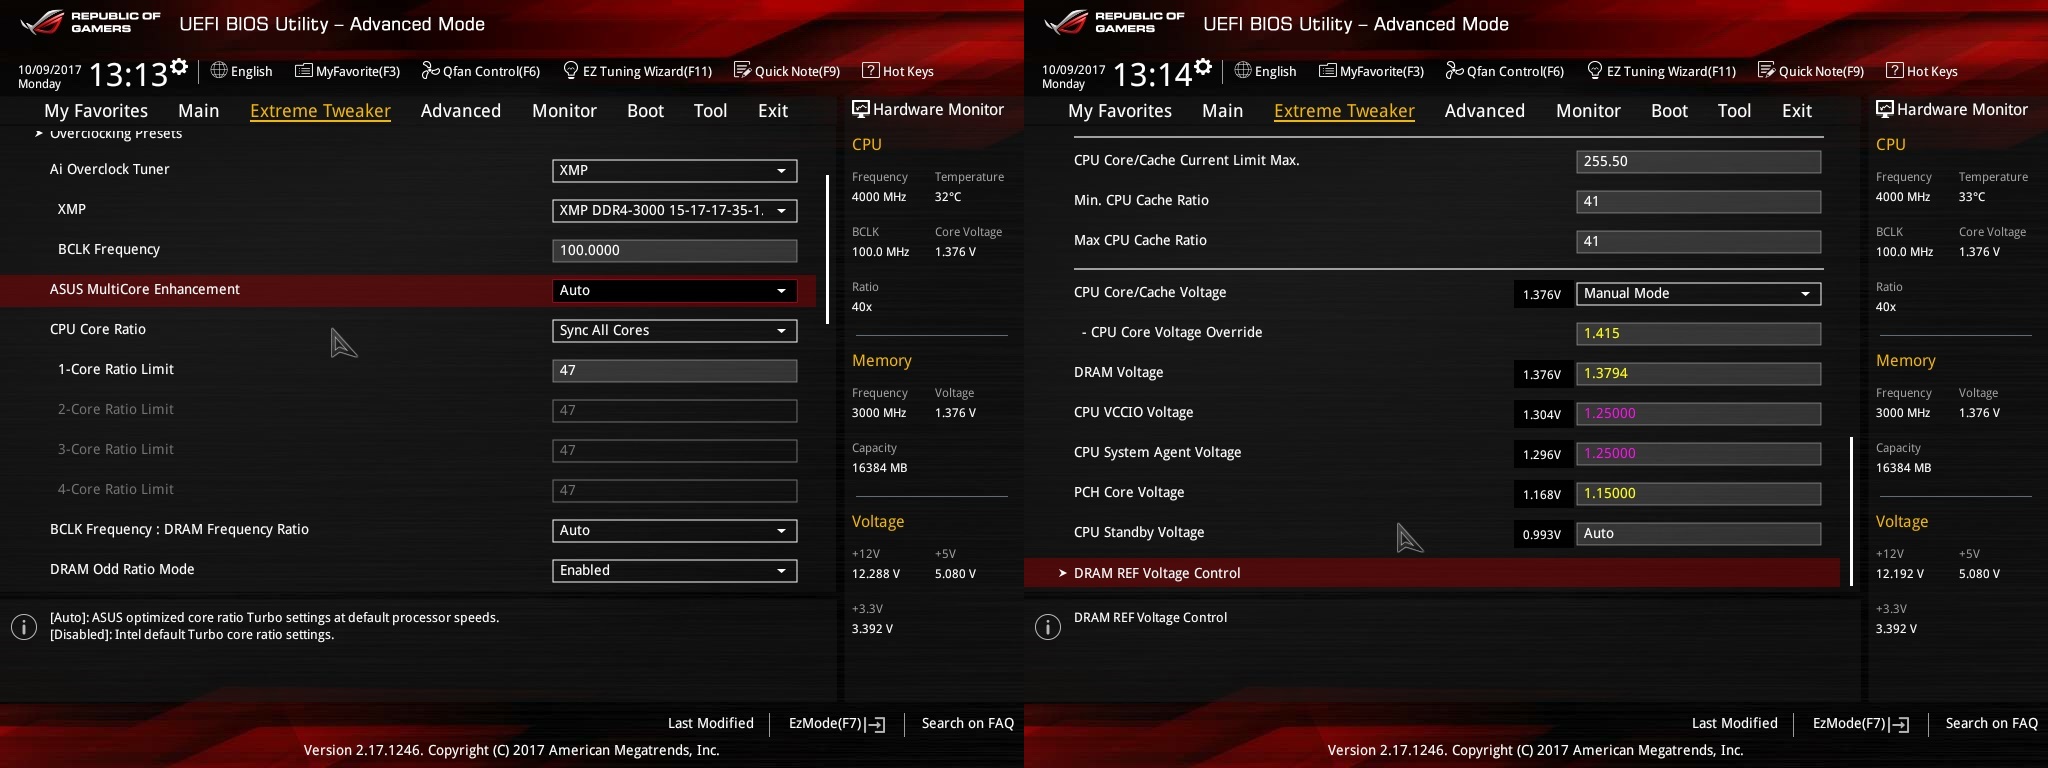Click the right window vertical scrollbar
Viewport: 2048px width, 768px height.
tap(1851, 511)
